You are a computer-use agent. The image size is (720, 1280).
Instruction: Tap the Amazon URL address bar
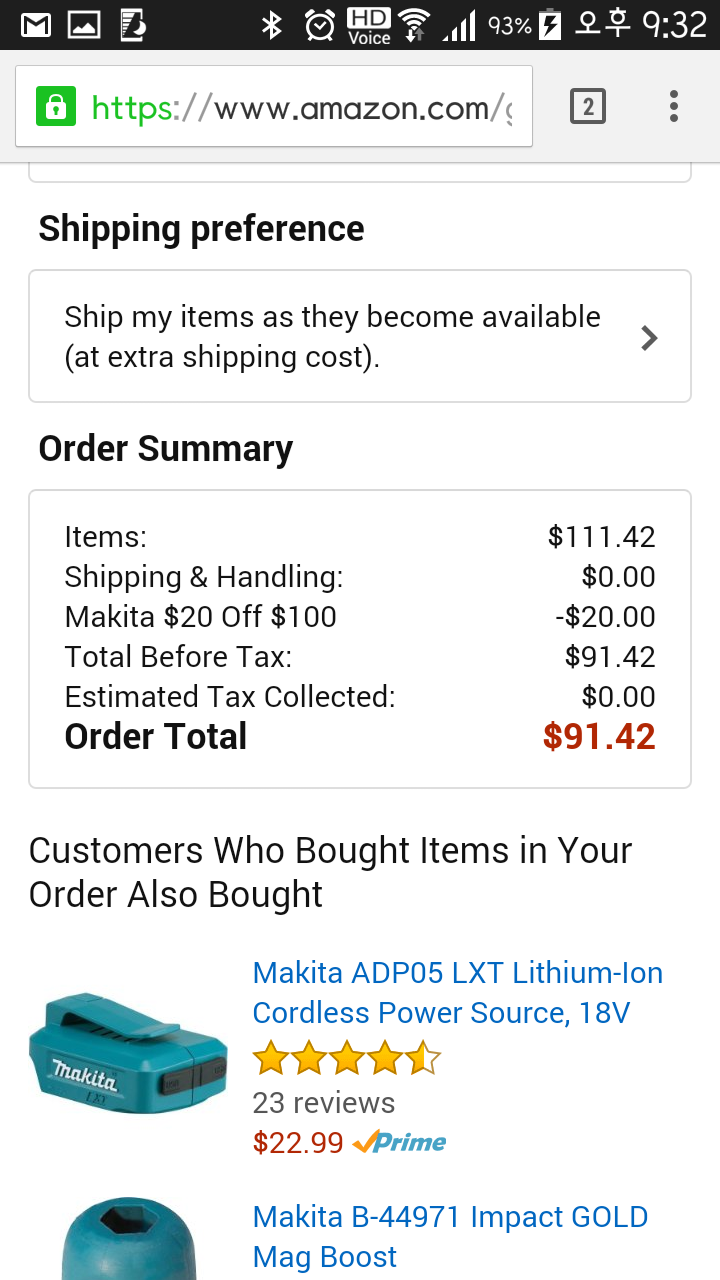point(300,107)
